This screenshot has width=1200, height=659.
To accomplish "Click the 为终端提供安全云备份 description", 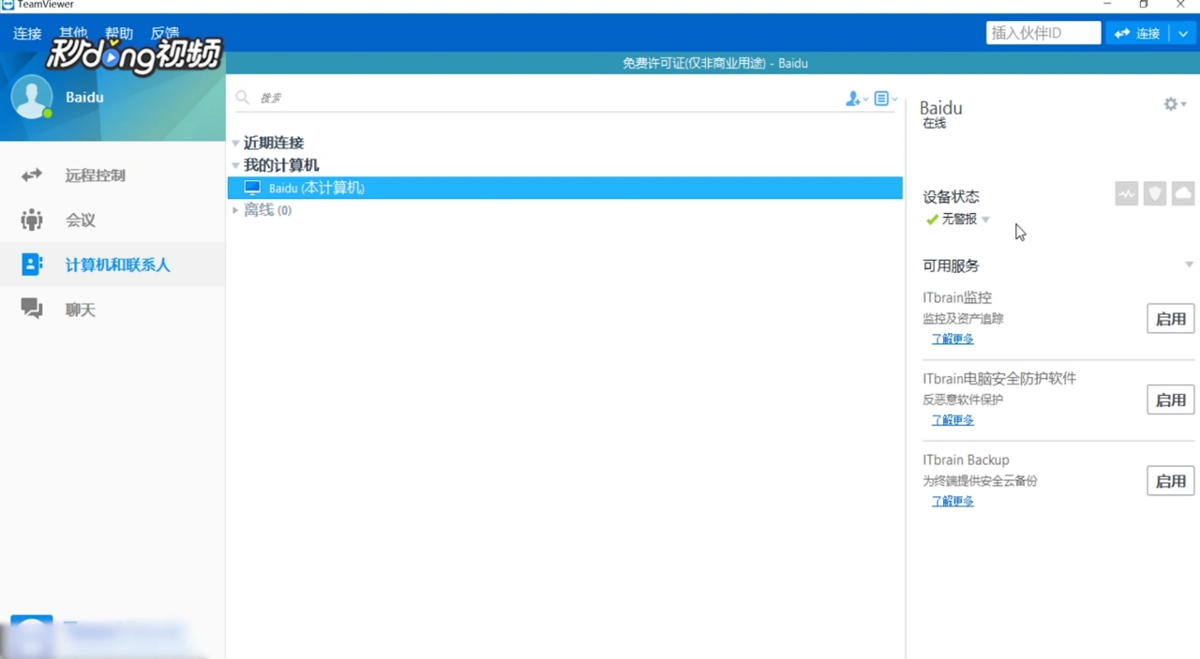I will pos(979,481).
